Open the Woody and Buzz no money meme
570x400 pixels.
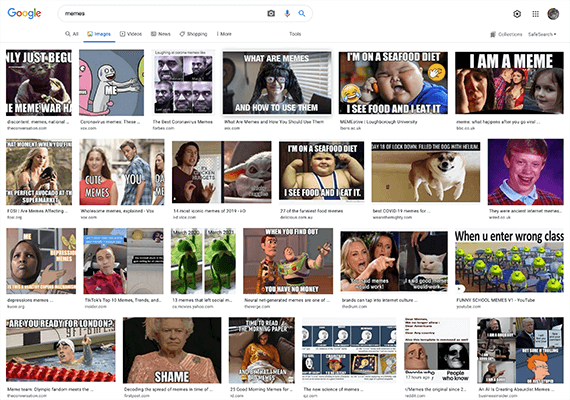click(x=288, y=261)
